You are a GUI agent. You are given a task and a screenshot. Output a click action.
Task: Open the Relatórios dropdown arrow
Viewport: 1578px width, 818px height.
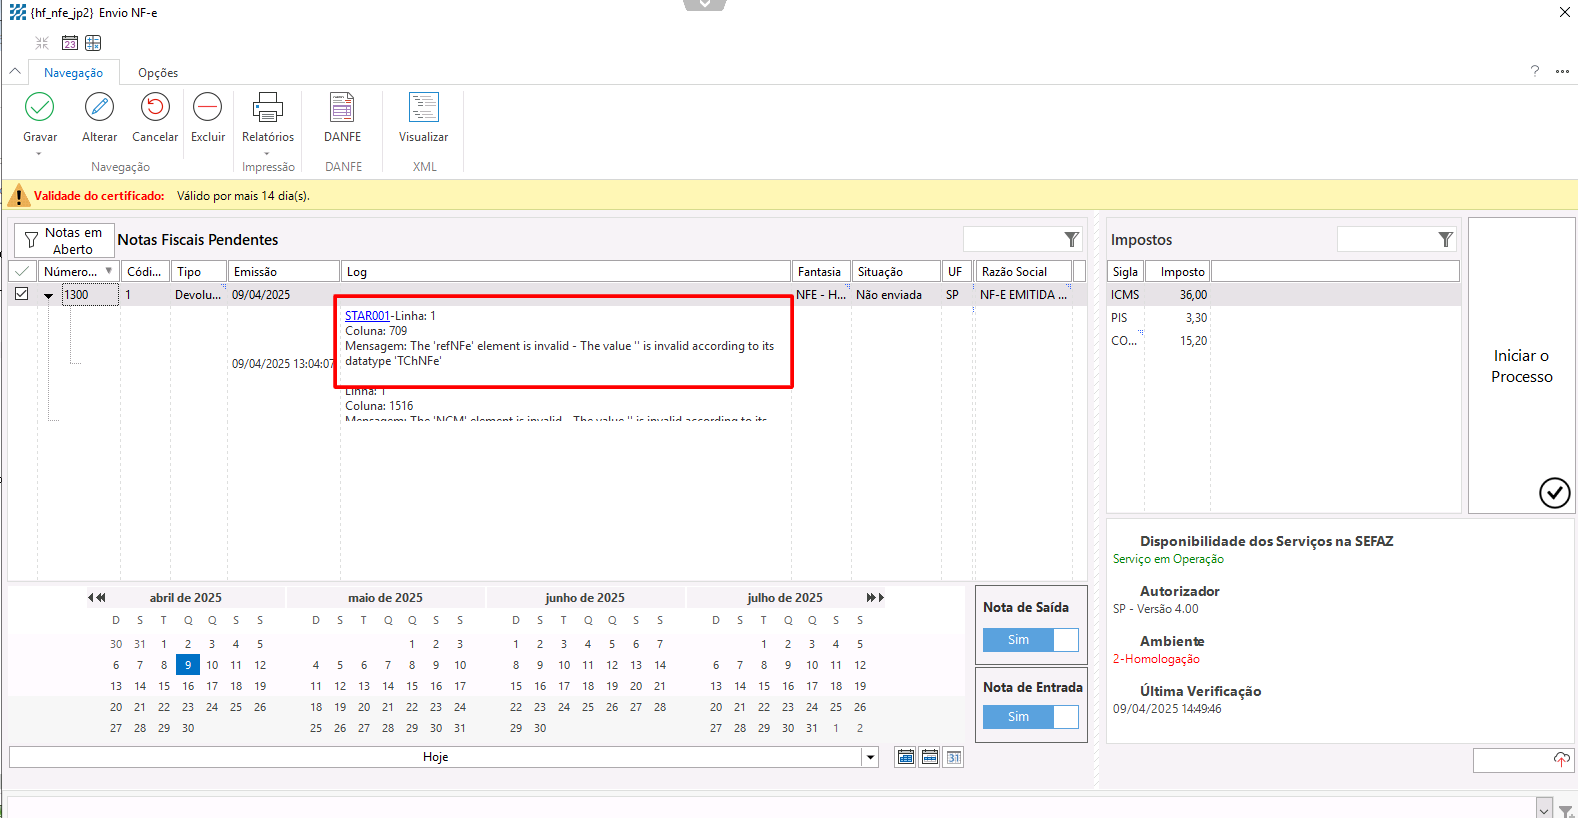267,154
